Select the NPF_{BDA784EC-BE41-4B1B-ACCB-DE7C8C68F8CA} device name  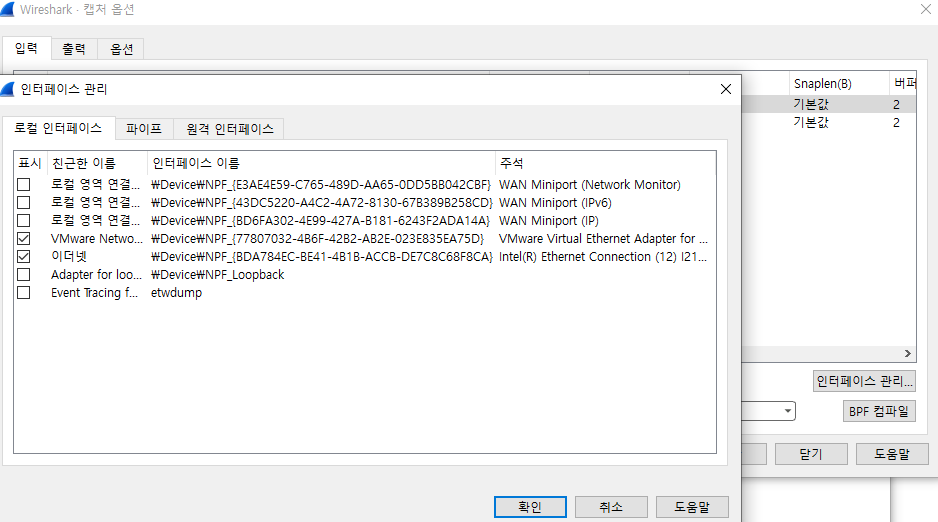(x=322, y=257)
